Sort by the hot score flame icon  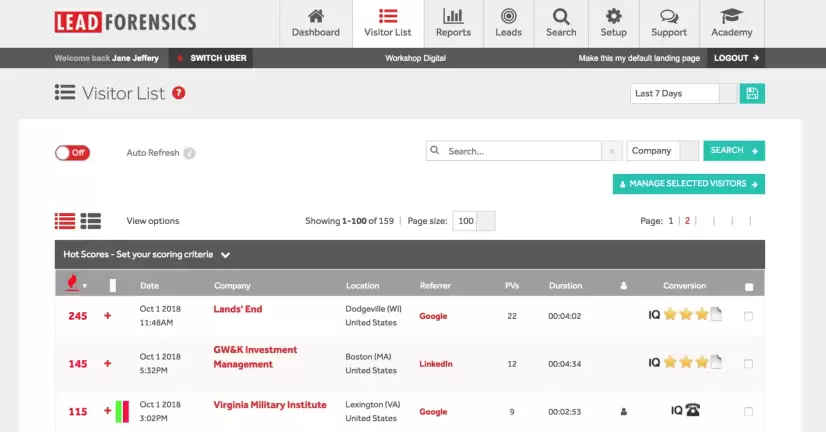tap(72, 283)
